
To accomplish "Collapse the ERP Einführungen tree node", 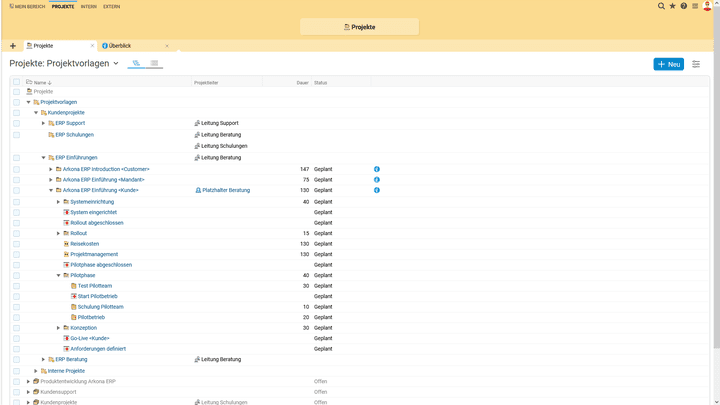I will click(43, 158).
